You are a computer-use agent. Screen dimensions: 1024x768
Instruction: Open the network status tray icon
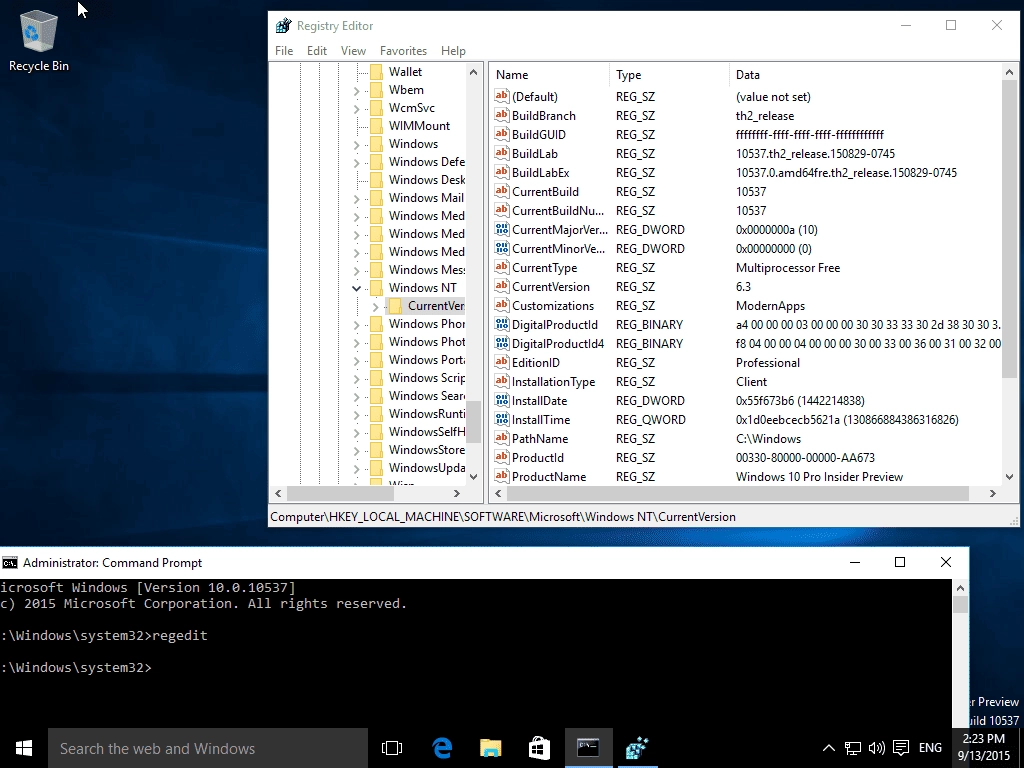852,748
